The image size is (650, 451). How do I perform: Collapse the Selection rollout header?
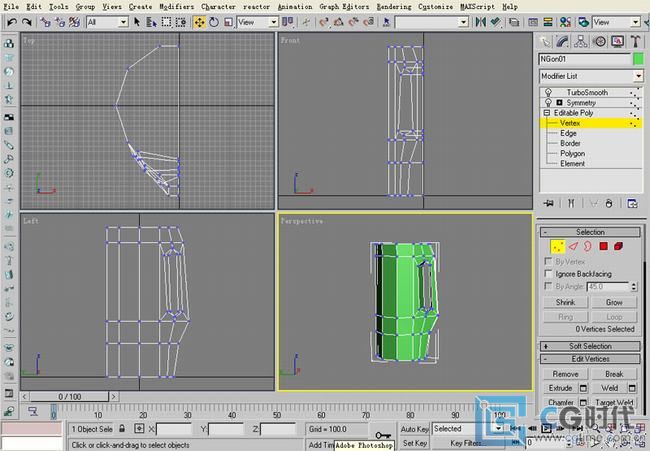pos(590,232)
